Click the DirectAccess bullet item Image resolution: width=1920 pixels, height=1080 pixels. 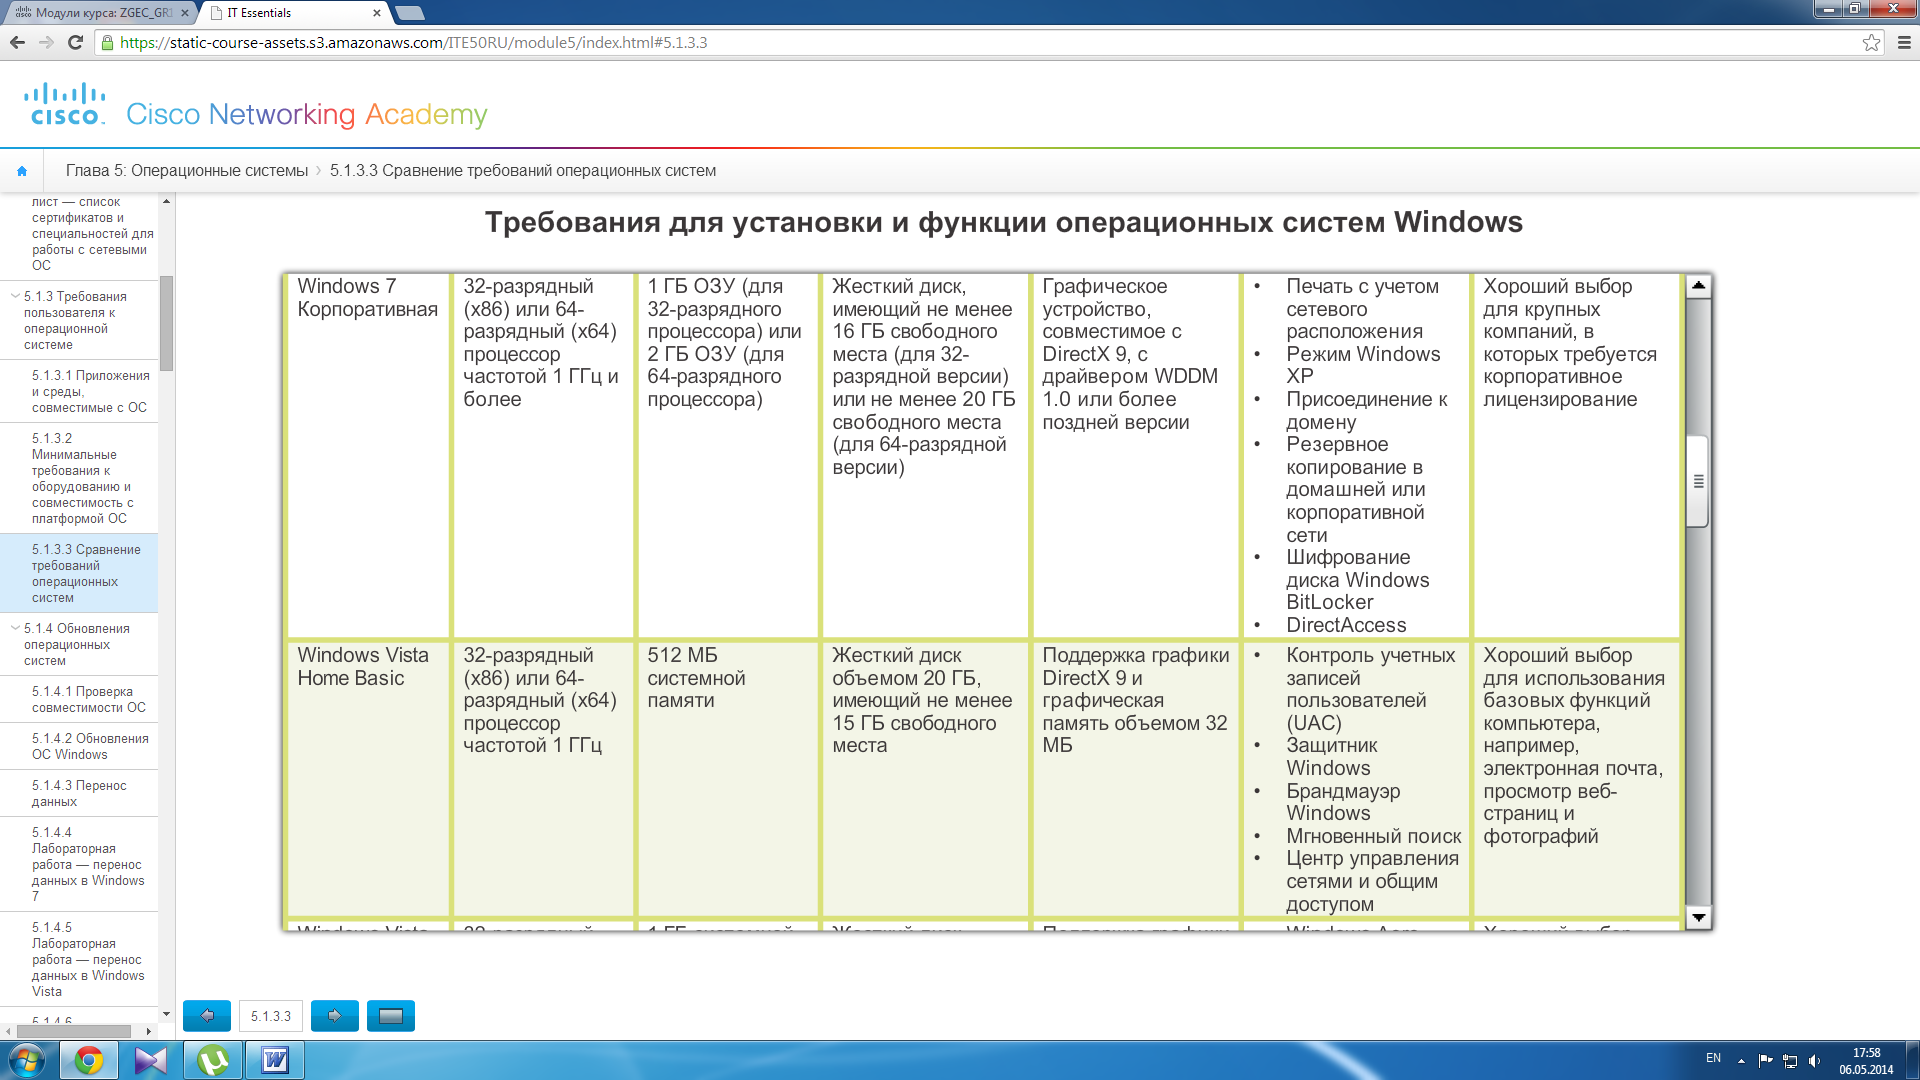pyautogui.click(x=1346, y=625)
